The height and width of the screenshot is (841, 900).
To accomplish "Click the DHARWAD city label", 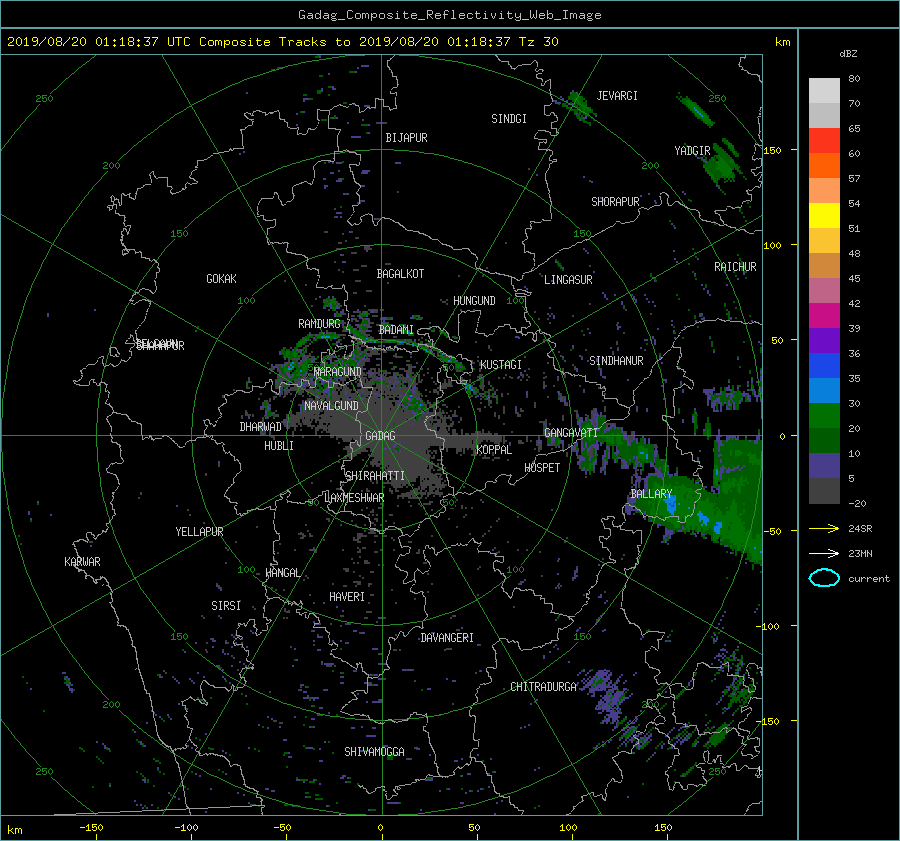I will tap(260, 427).
